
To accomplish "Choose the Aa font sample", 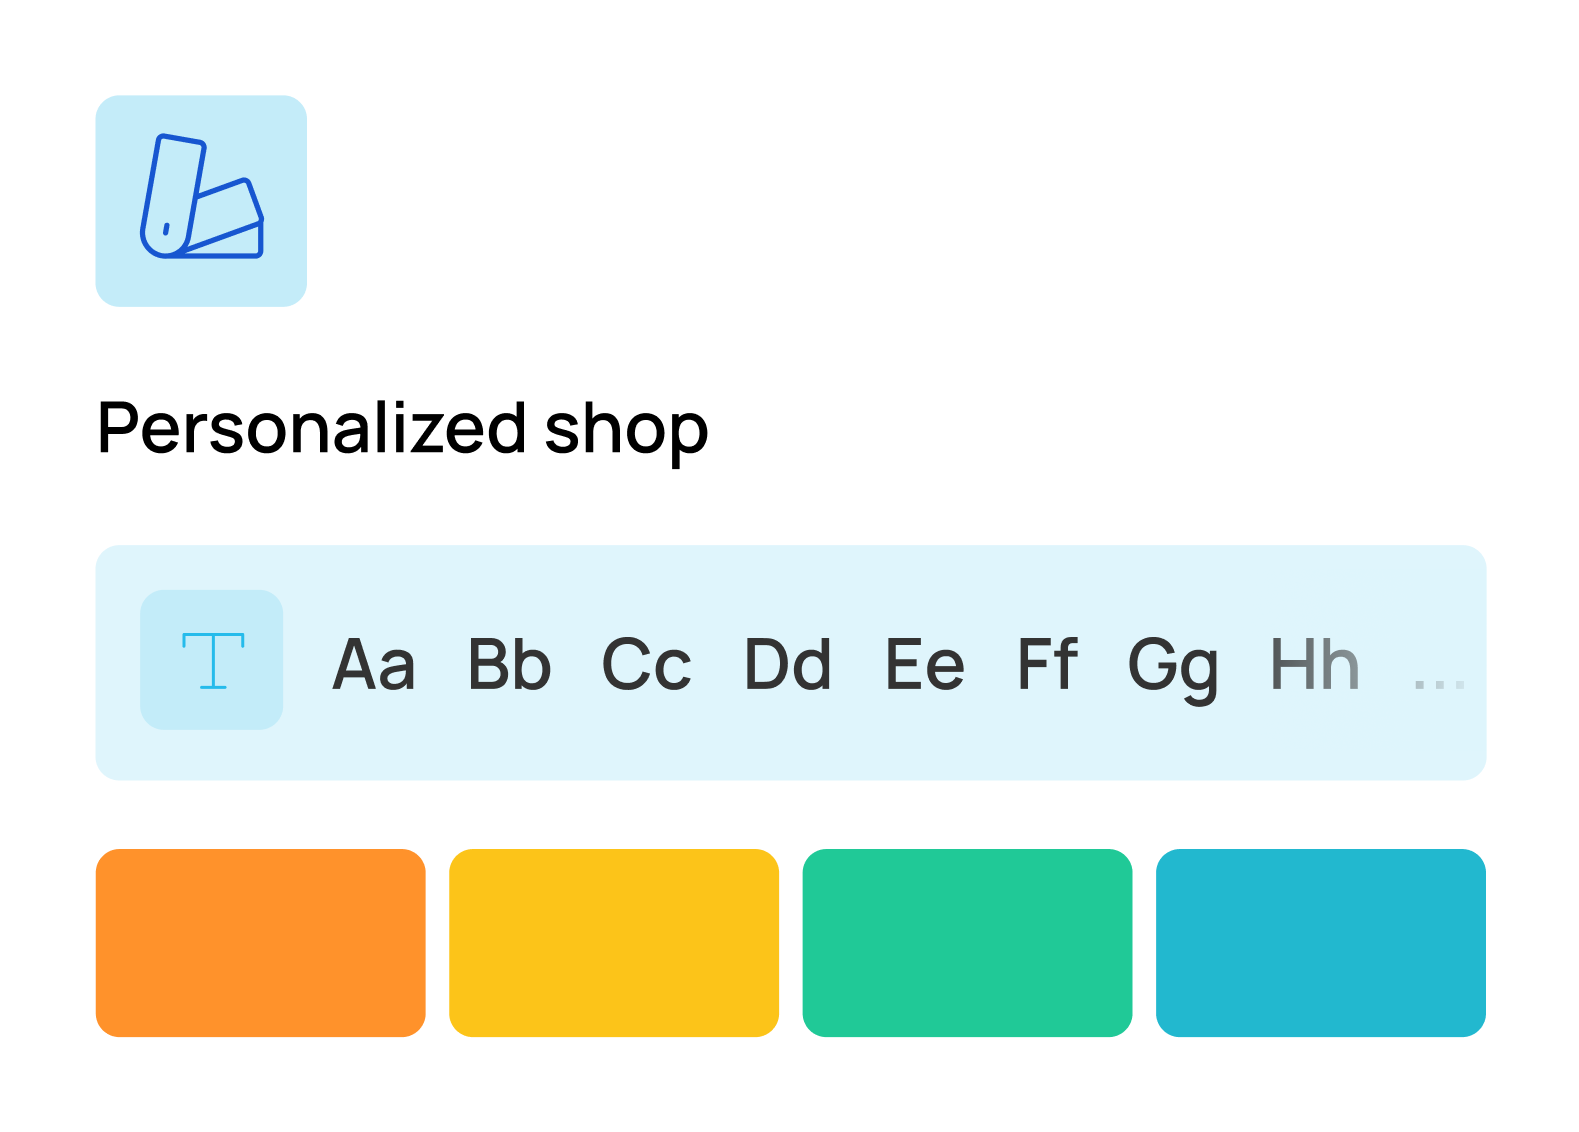I will click(373, 665).
